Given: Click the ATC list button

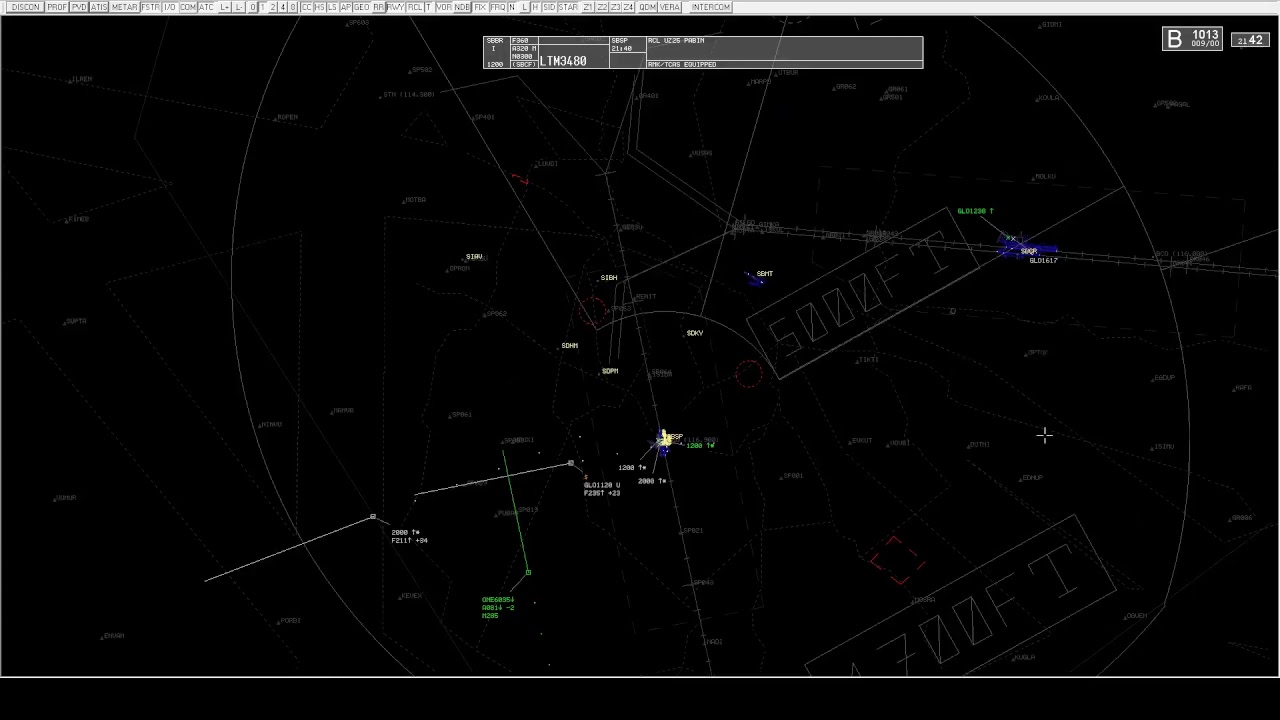Looking at the screenshot, I should [206, 7].
